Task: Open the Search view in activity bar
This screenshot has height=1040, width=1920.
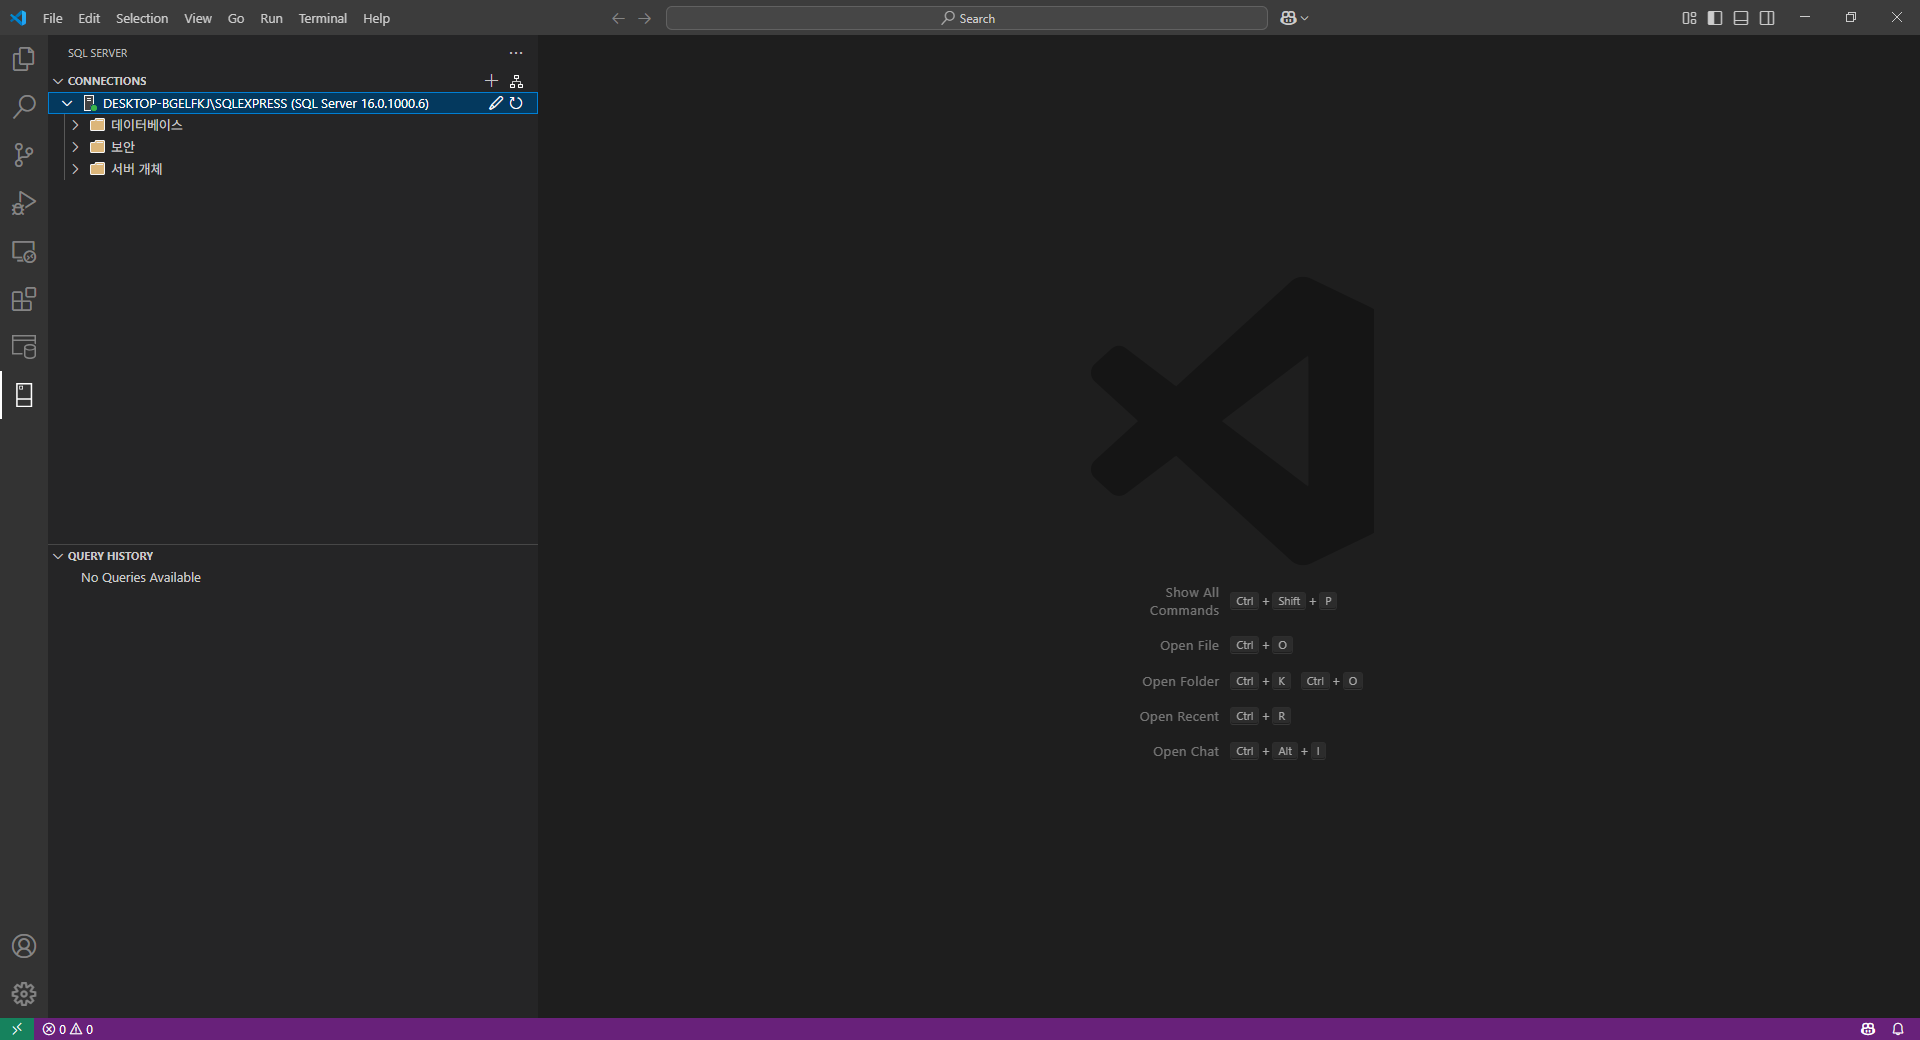Action: tap(24, 107)
